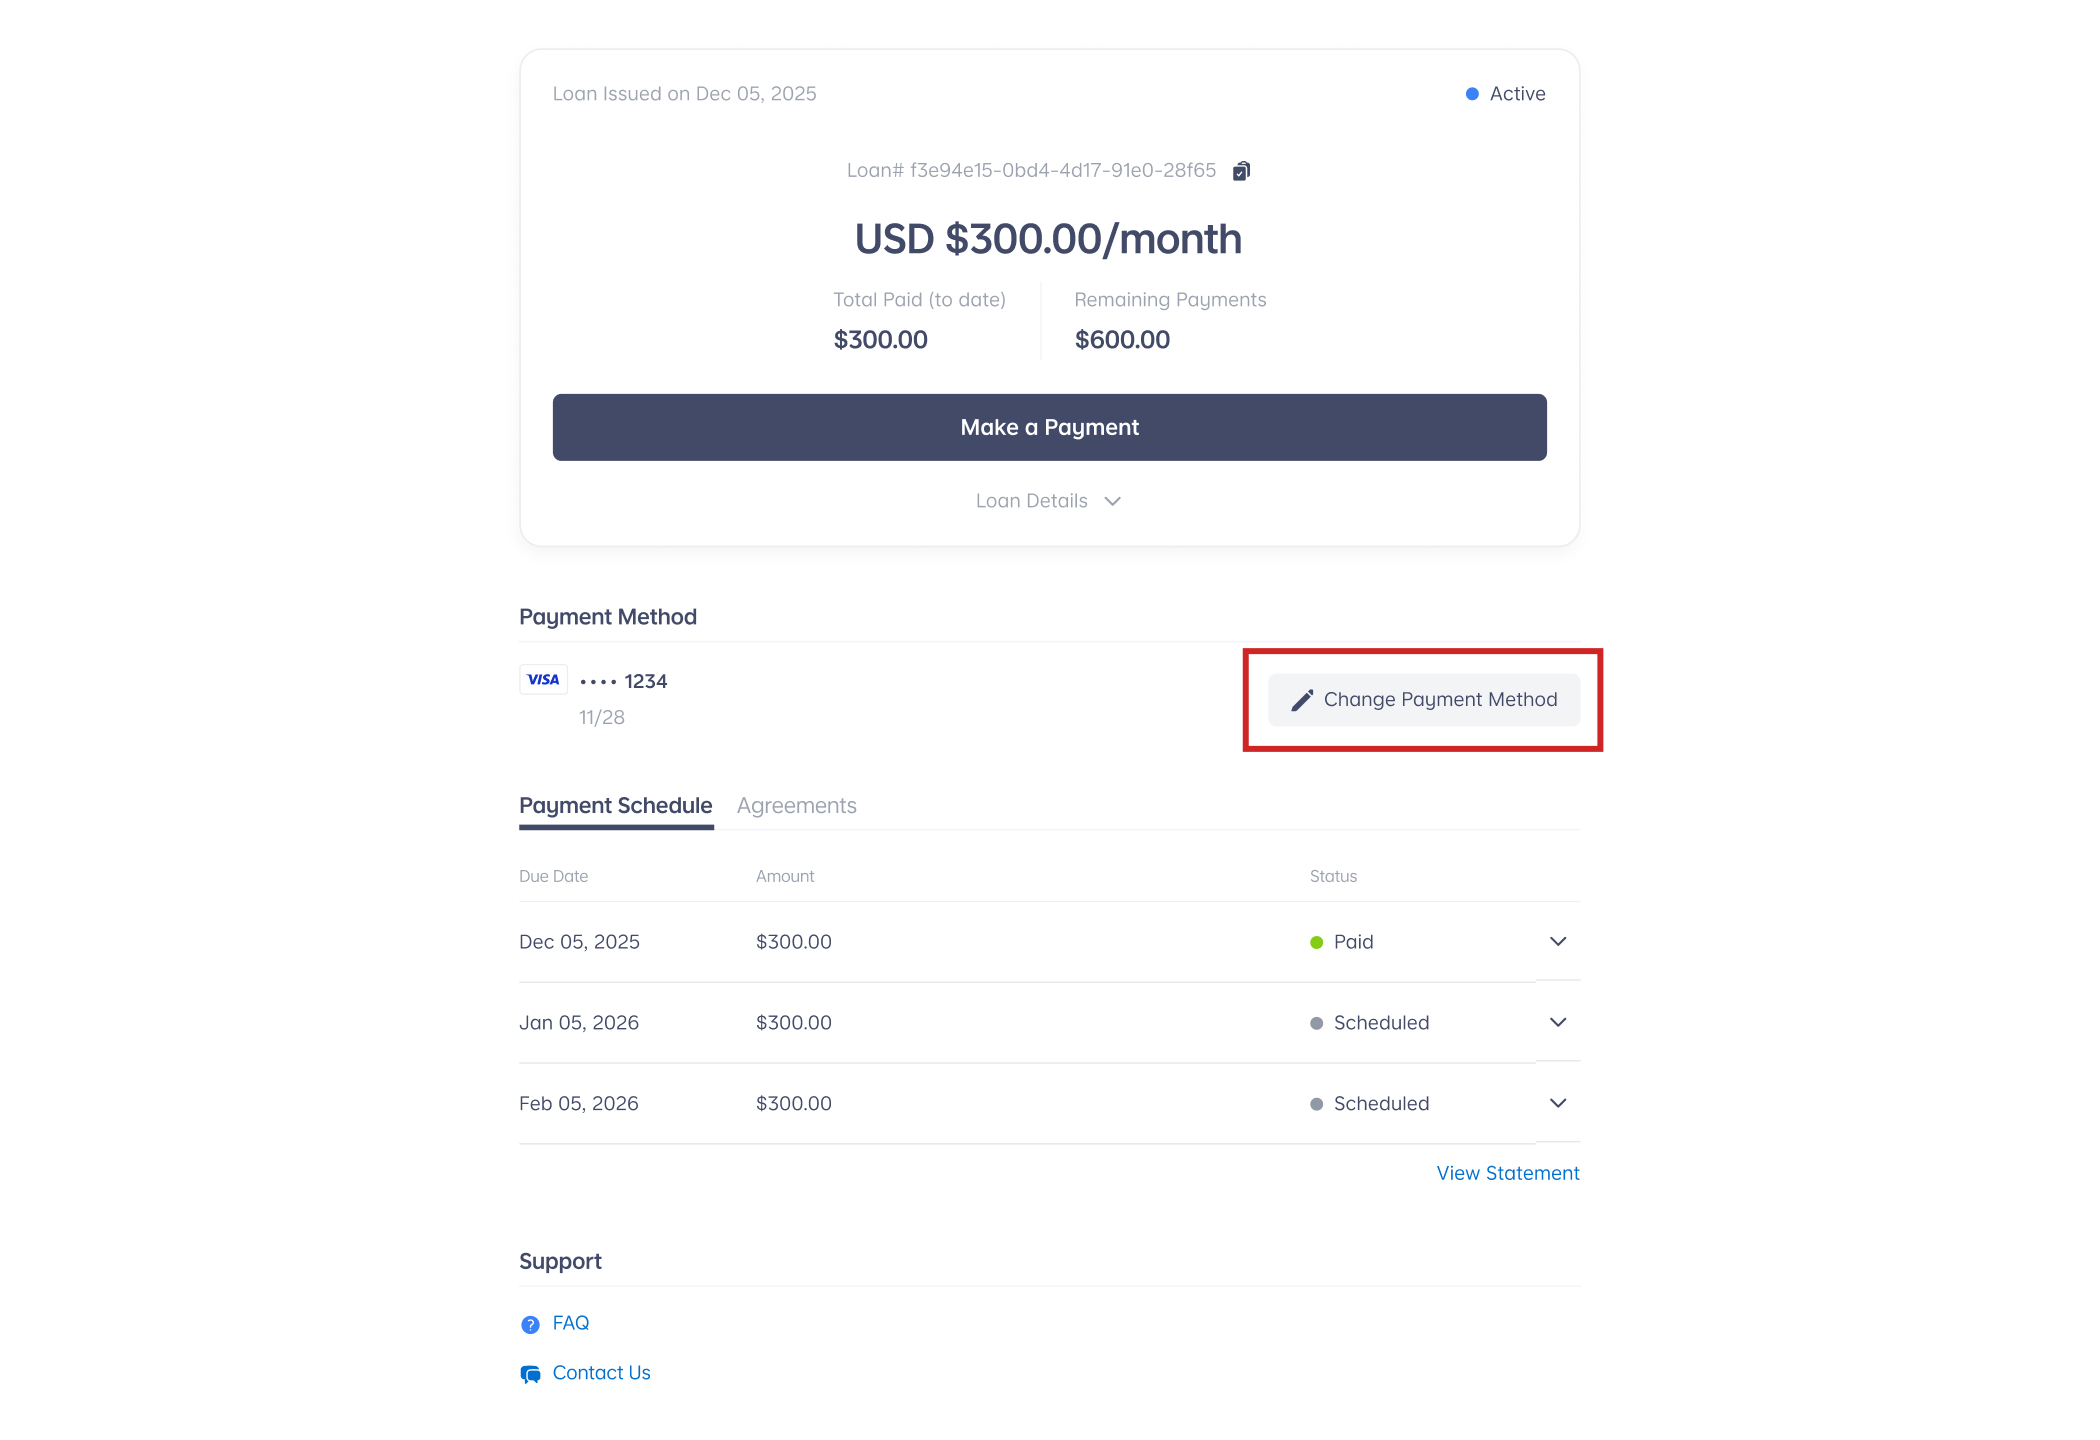Viewport: 2100px width, 1440px height.
Task: Click the Visa card logo
Action: tap(543, 679)
